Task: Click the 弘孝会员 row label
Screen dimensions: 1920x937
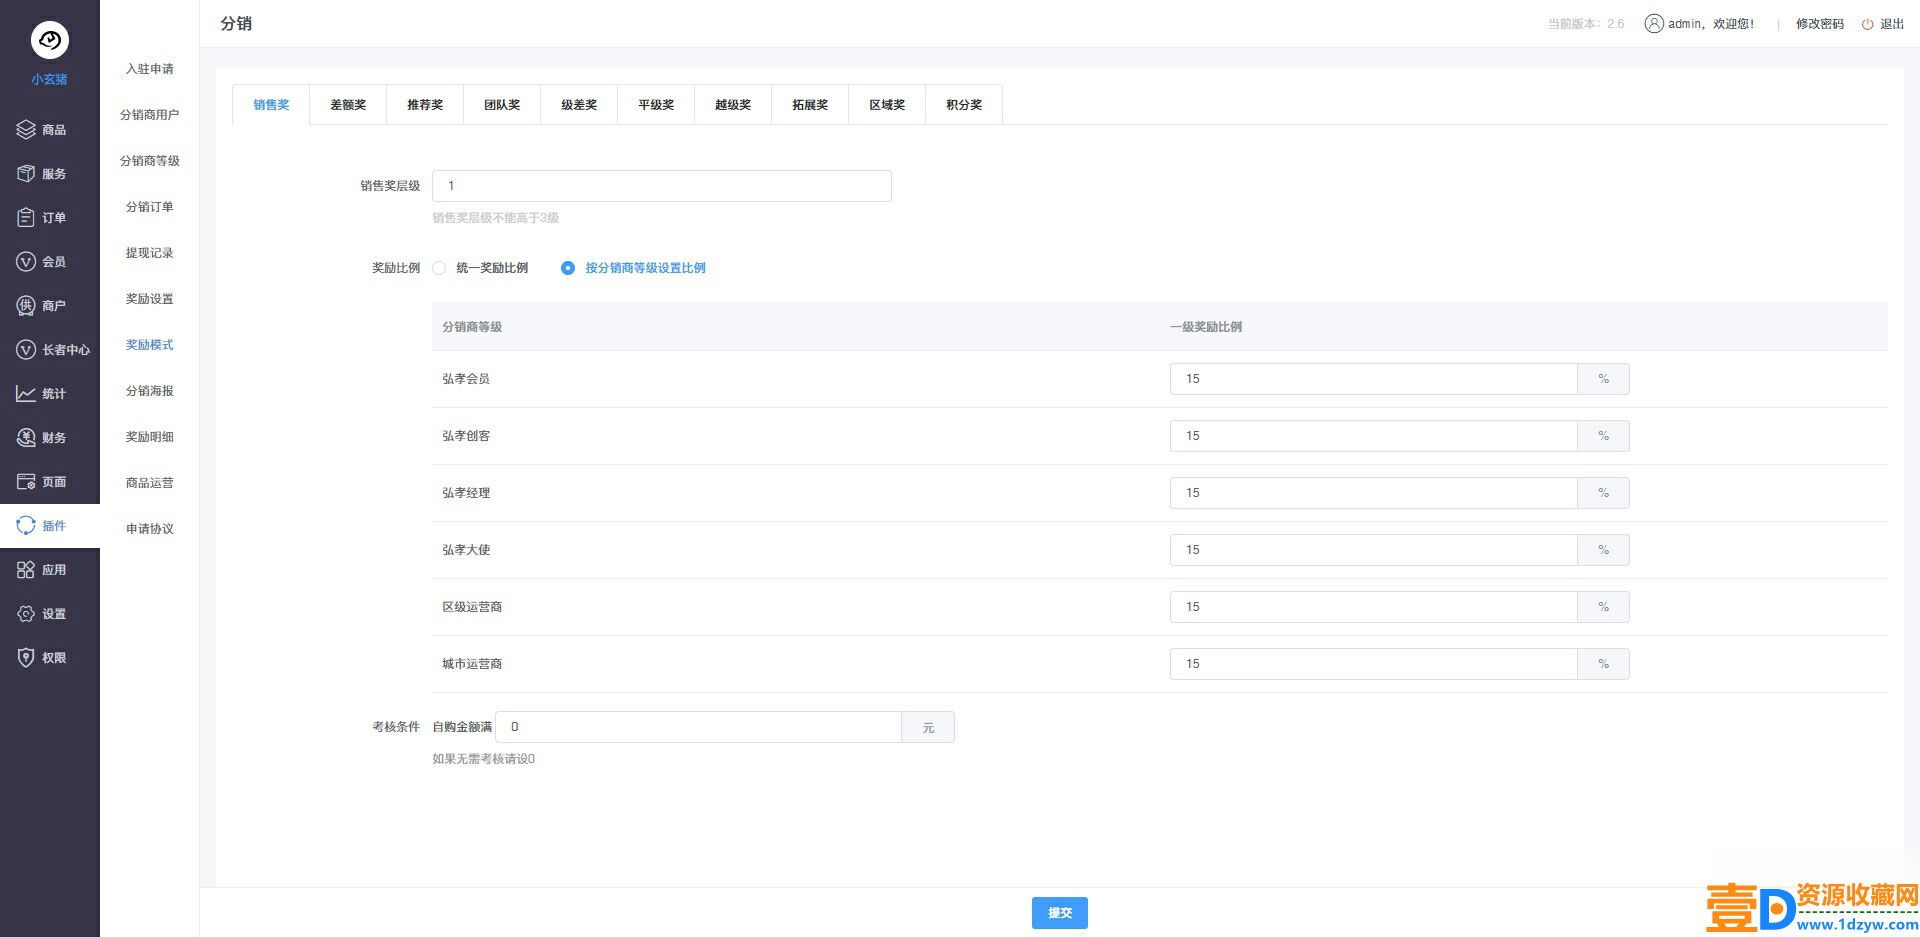Action: pyautogui.click(x=466, y=379)
